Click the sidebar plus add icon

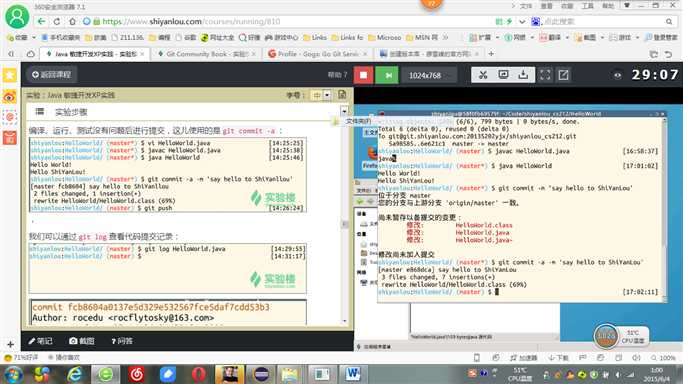10,344
